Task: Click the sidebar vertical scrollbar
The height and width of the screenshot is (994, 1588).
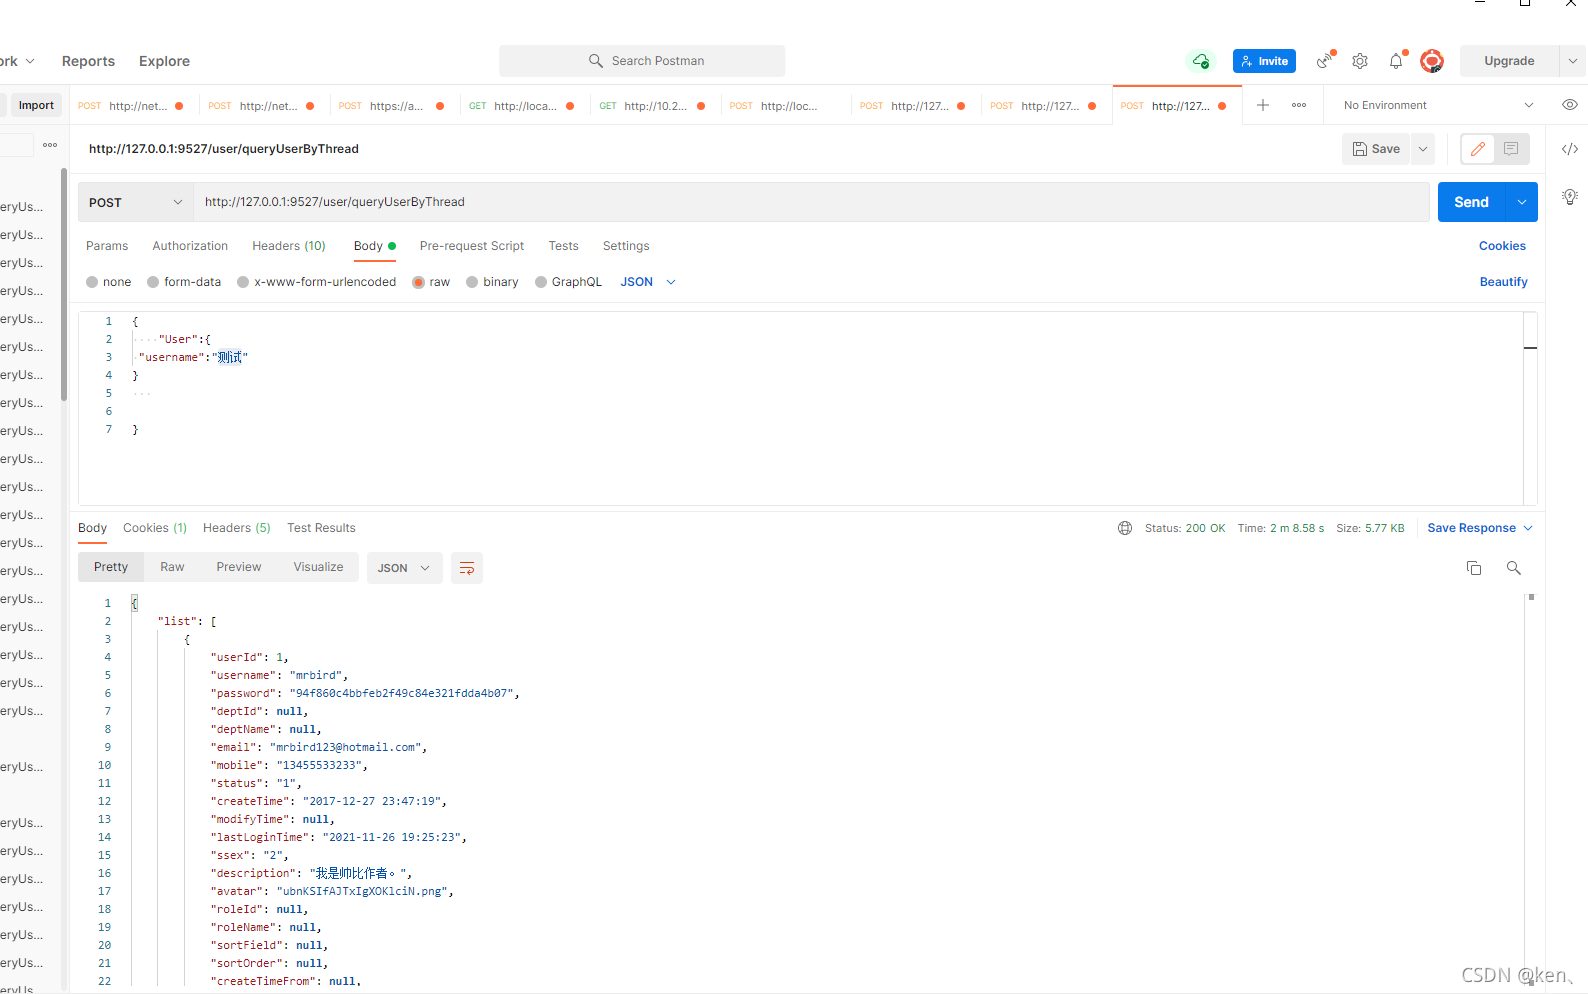Action: tap(64, 285)
